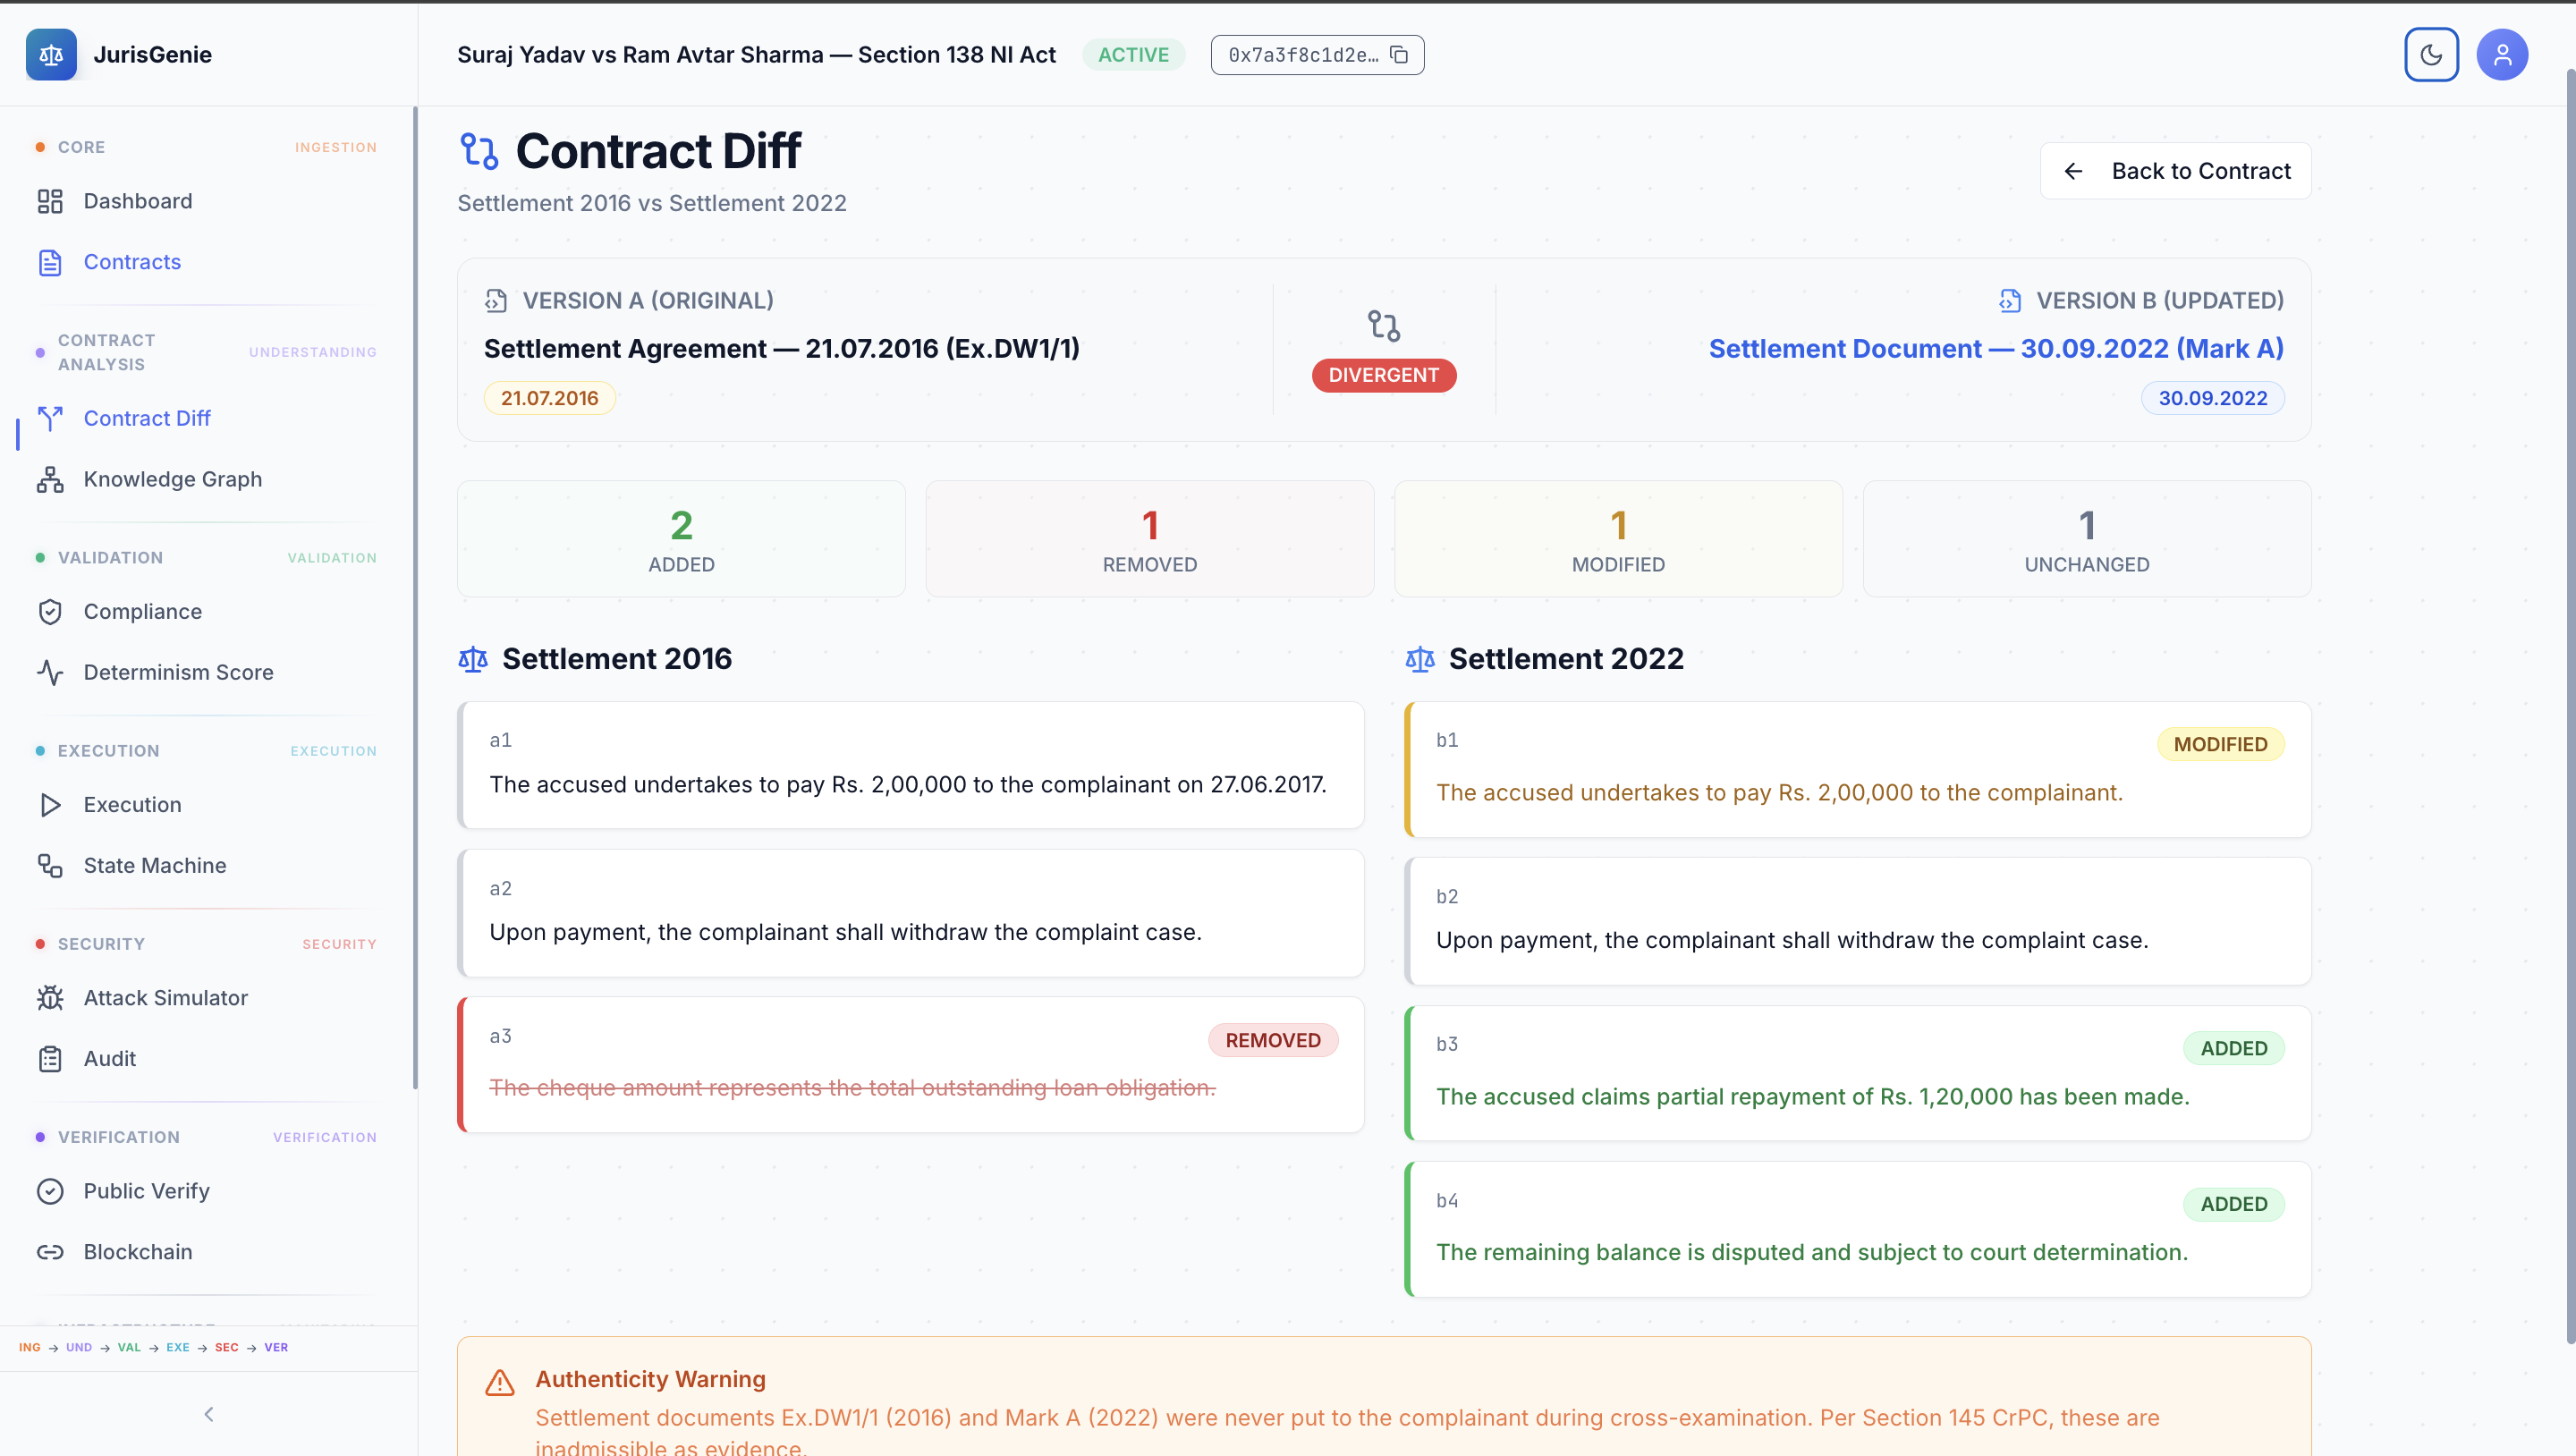This screenshot has width=2576, height=1456.
Task: Click the State Machine icon
Action: coord(50,866)
